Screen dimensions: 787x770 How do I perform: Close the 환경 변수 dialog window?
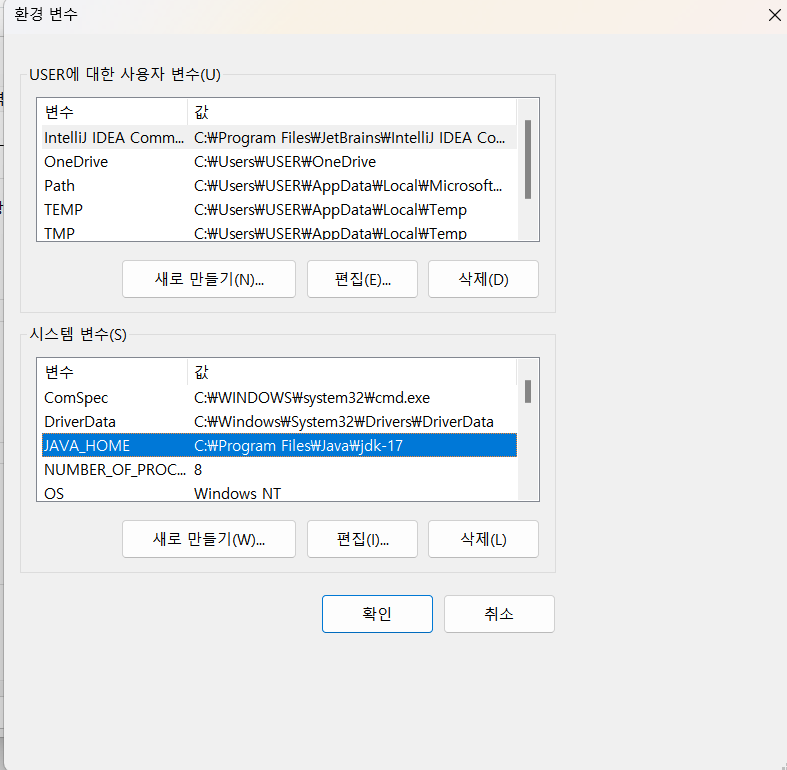pos(774,15)
